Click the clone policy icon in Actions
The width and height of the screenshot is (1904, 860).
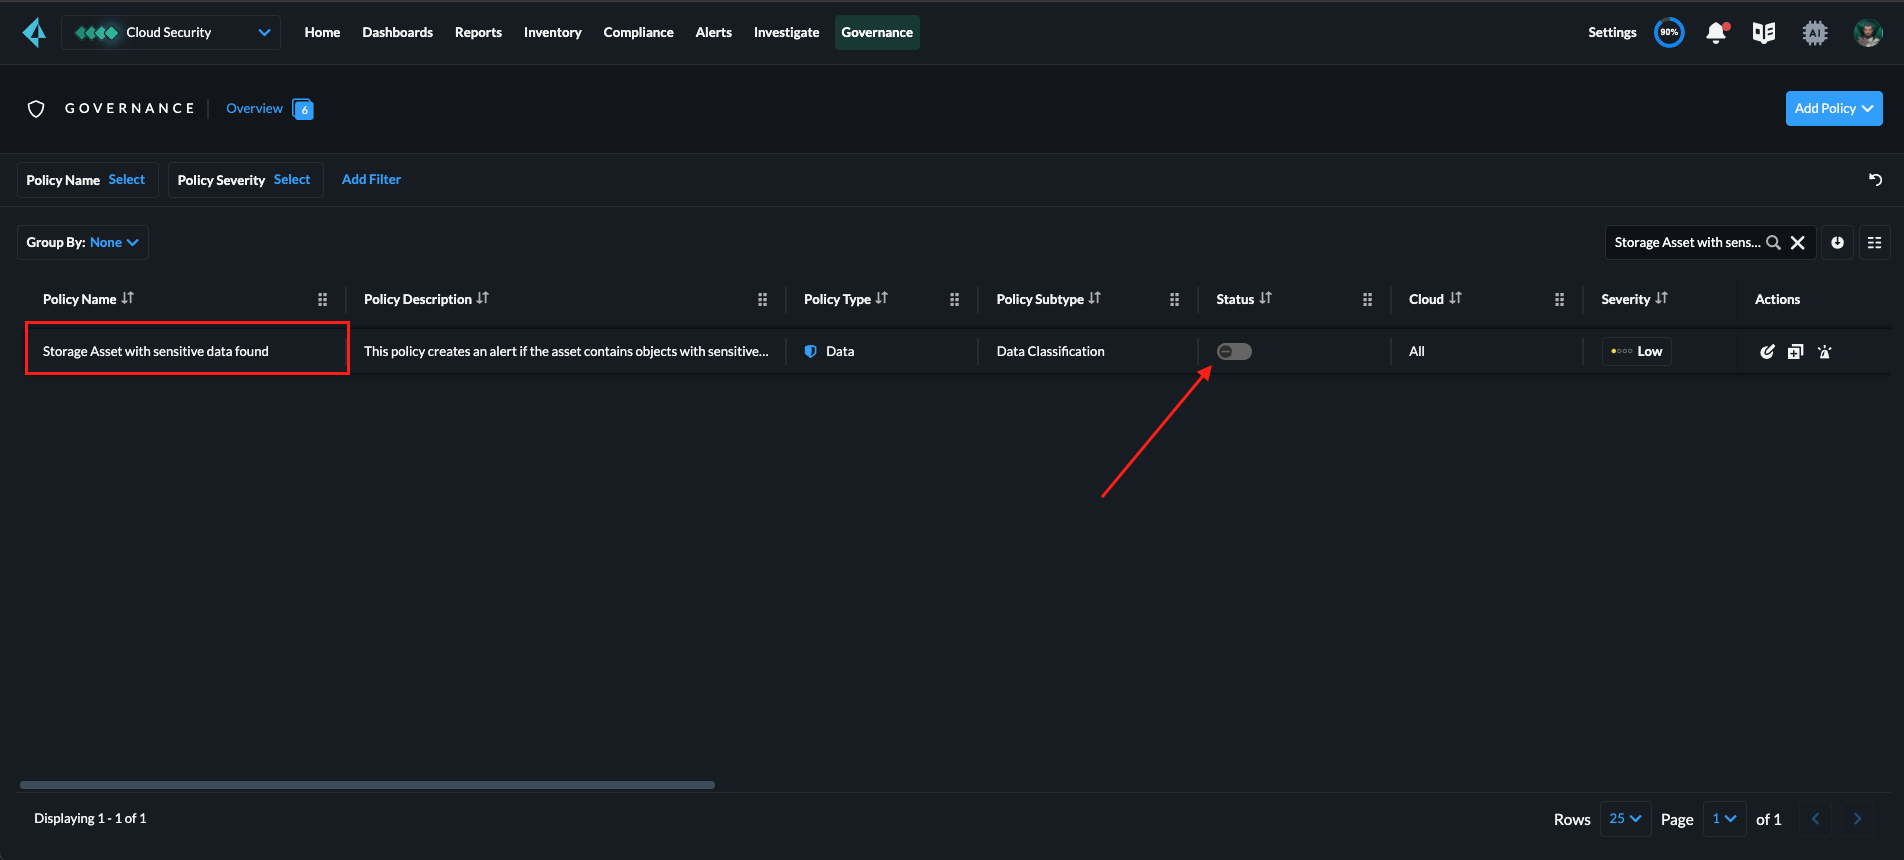[1796, 351]
